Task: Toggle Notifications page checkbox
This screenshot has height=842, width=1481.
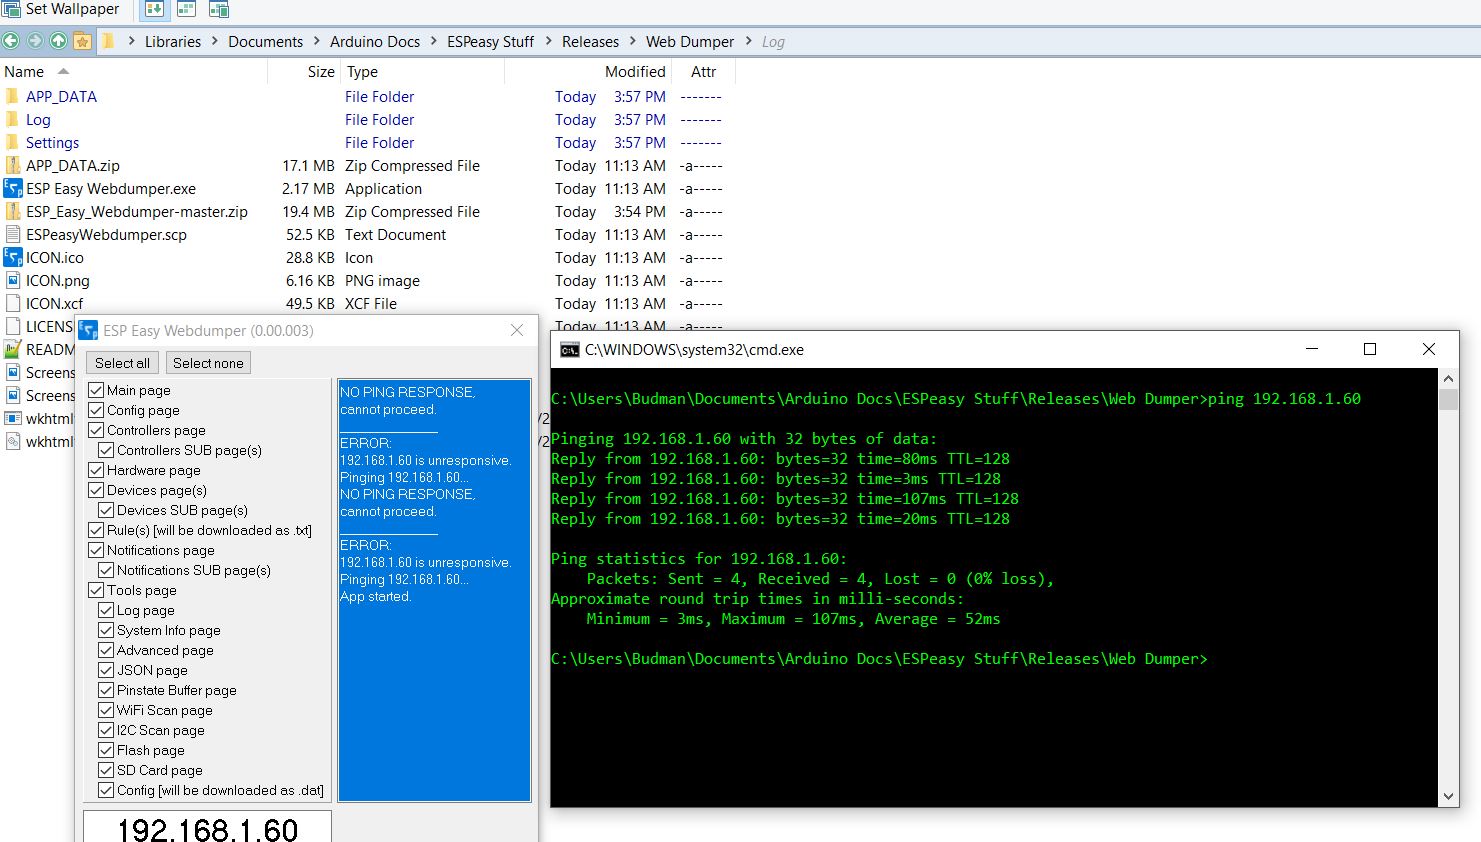Action: 96,550
